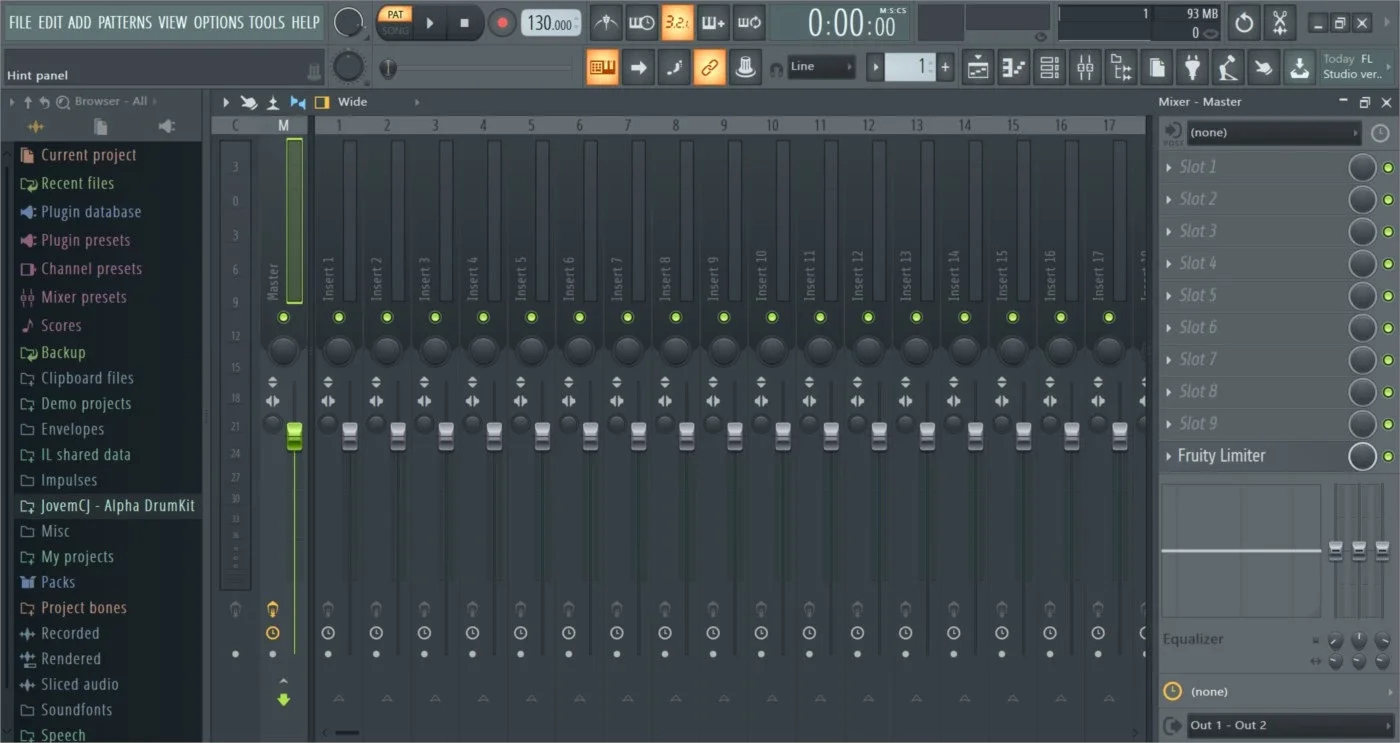
Task: Open the playlist view icon
Action: (977, 67)
